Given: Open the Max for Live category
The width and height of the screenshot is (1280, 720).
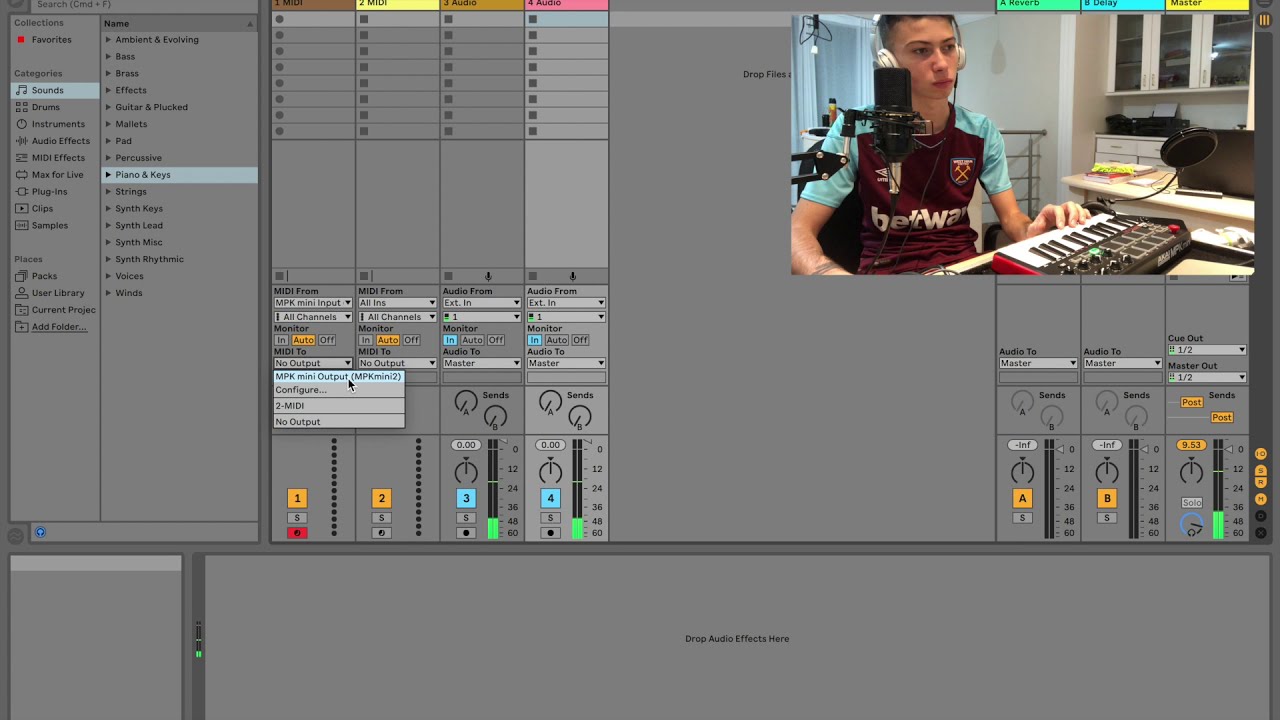Looking at the screenshot, I should [x=55, y=175].
